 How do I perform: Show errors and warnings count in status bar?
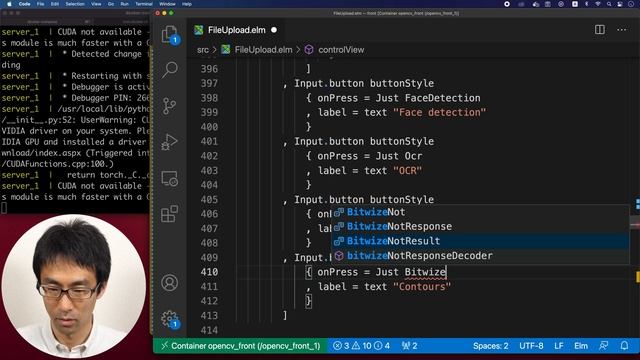coord(361,346)
